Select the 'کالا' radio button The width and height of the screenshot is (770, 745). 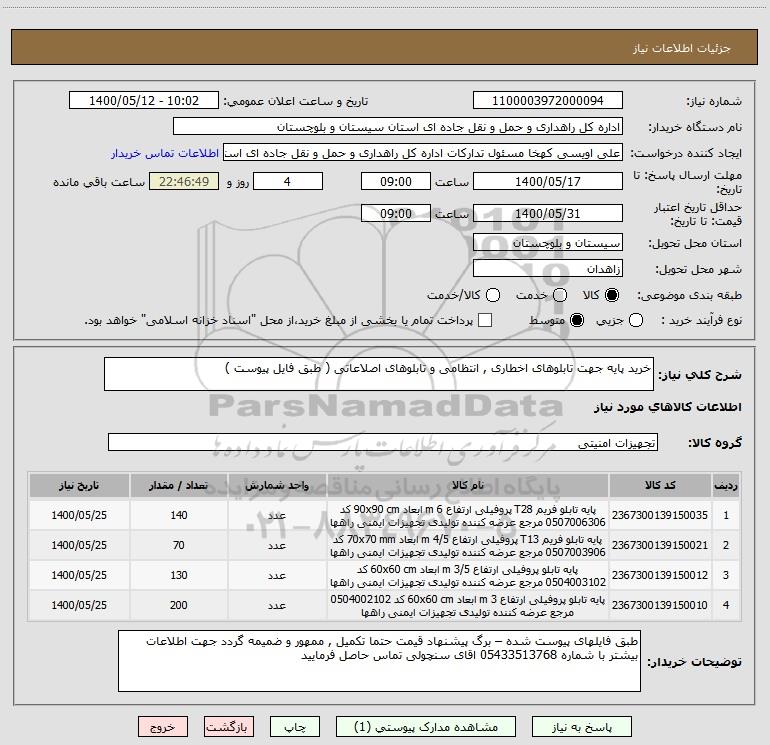[612, 295]
